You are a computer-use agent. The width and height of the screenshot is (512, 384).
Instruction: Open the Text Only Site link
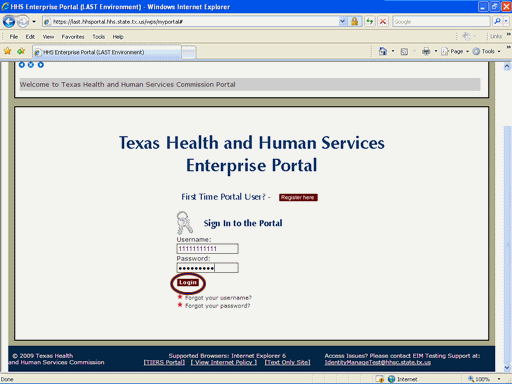click(x=287, y=362)
